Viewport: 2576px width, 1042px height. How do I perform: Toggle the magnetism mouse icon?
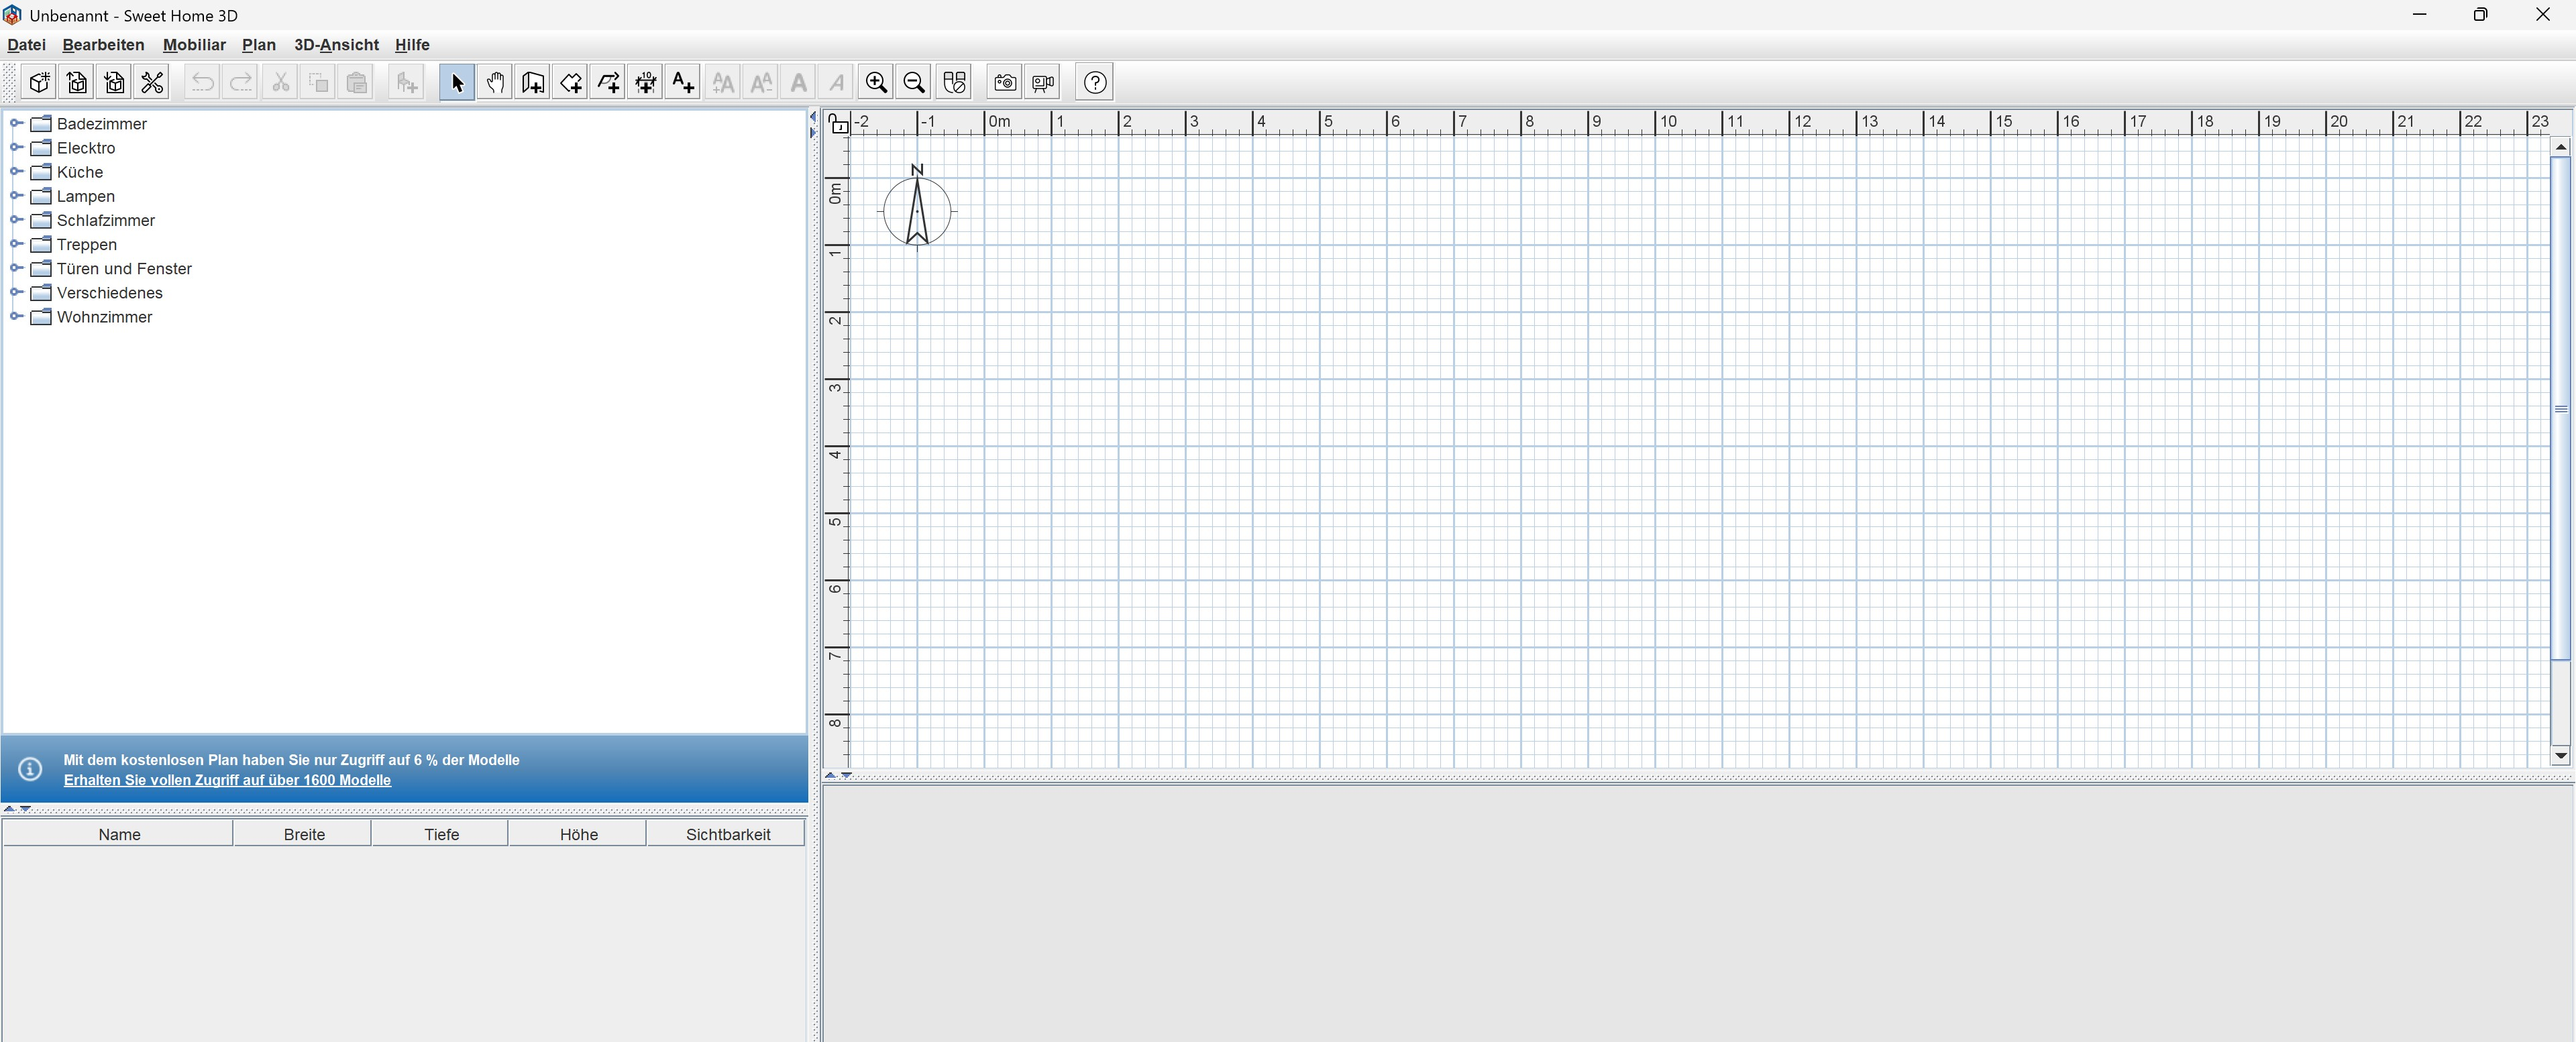954,82
